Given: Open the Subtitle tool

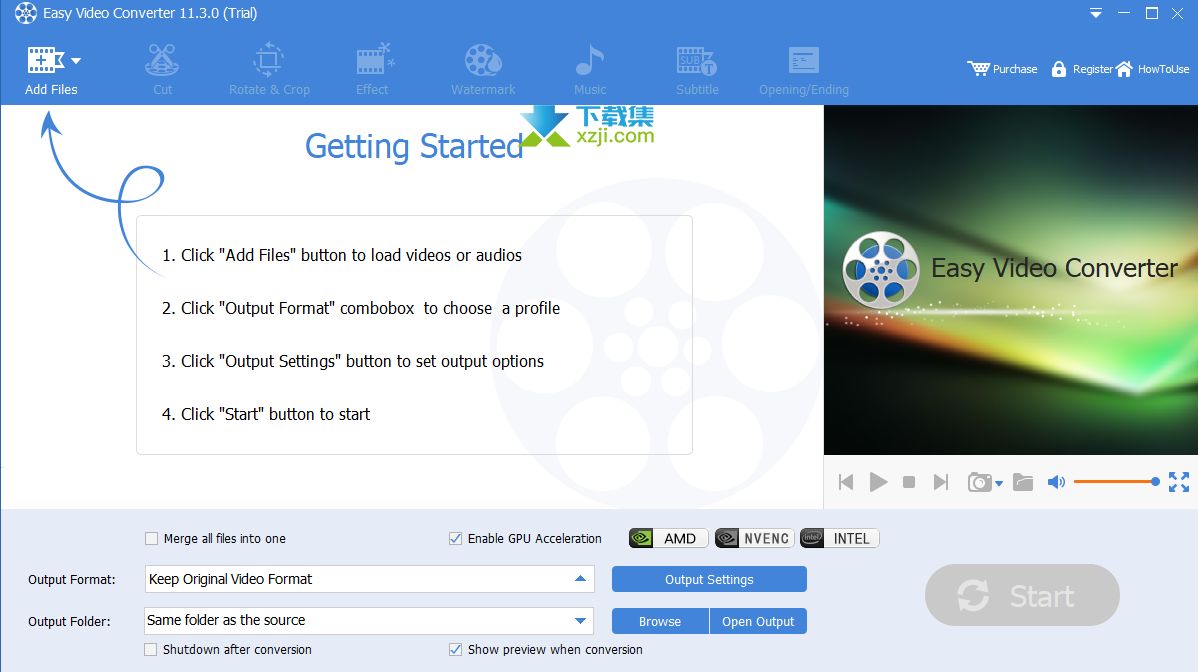Looking at the screenshot, I should [697, 70].
